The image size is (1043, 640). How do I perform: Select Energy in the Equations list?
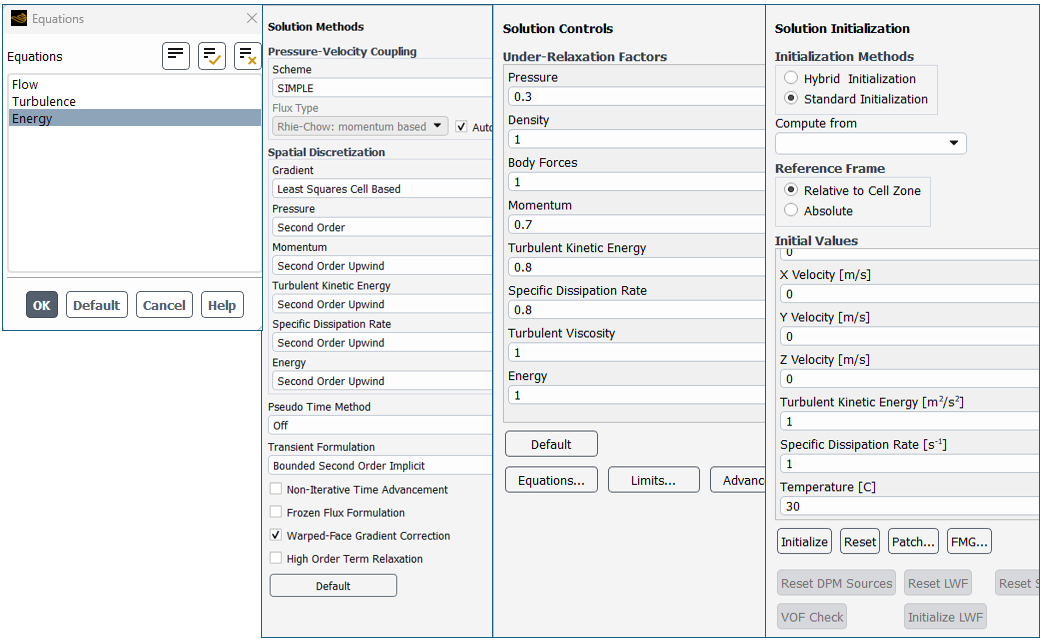134,118
